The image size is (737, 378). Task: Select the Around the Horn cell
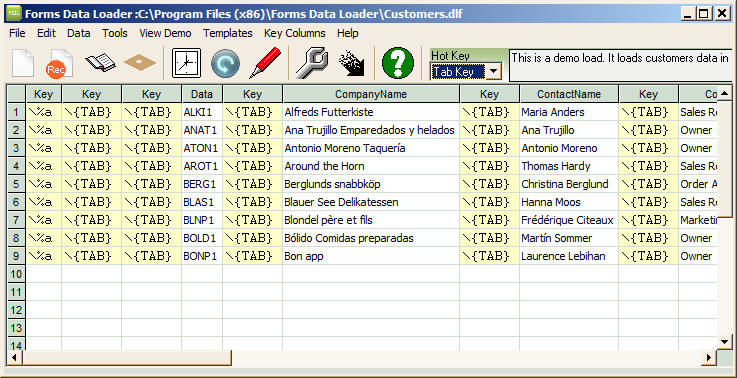(x=371, y=166)
